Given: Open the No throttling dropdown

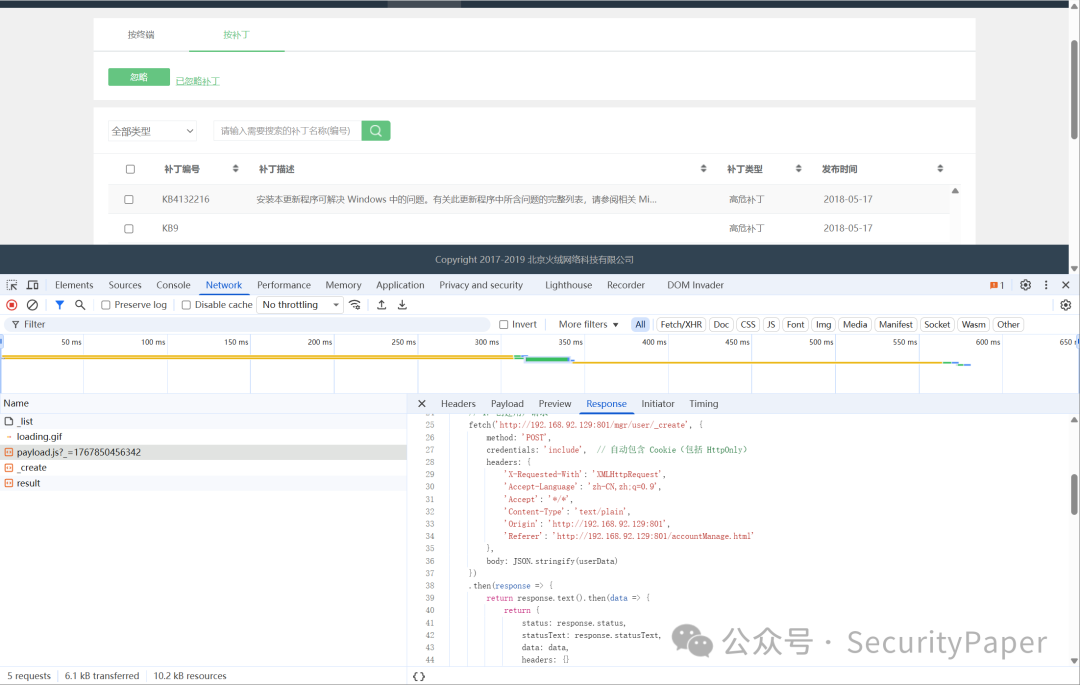Looking at the screenshot, I should tap(300, 305).
